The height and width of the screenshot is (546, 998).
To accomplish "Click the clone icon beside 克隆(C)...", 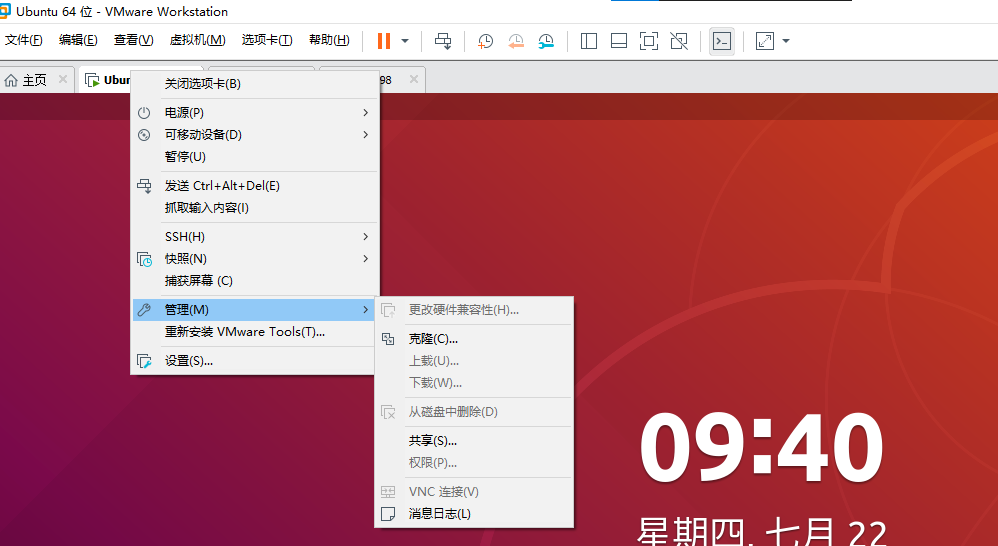I will 388,339.
